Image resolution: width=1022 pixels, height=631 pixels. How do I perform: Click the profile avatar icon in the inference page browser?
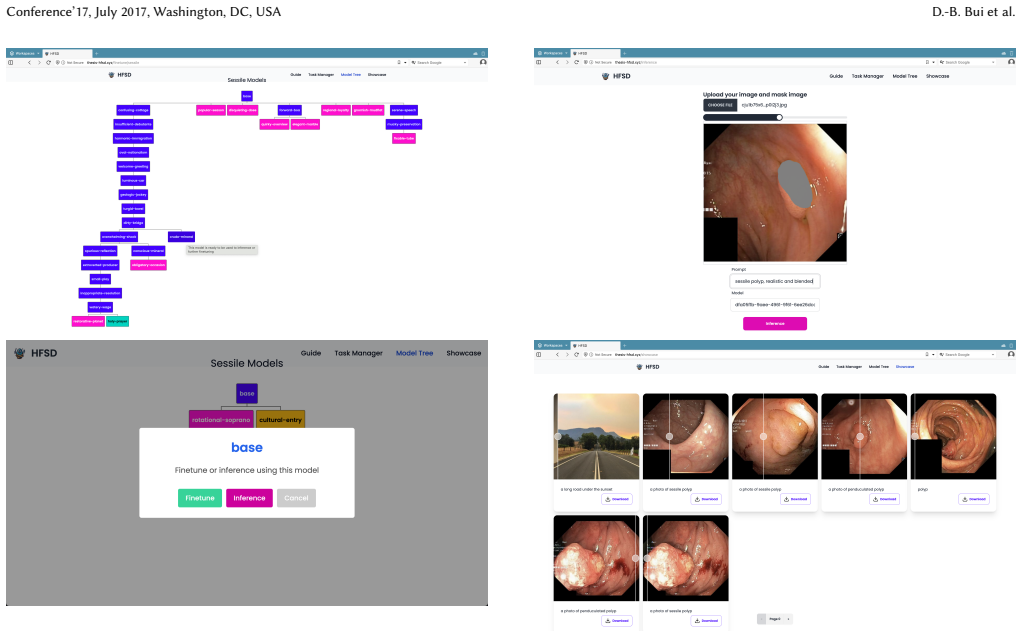click(1011, 63)
